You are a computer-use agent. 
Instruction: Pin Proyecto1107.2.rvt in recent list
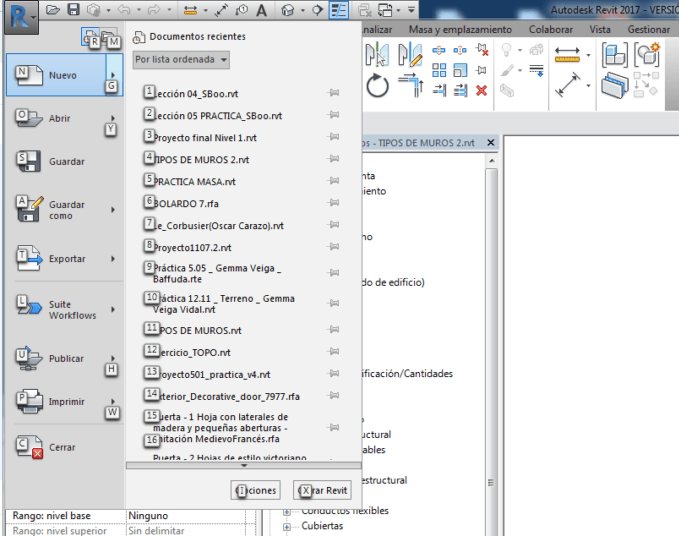pos(333,247)
